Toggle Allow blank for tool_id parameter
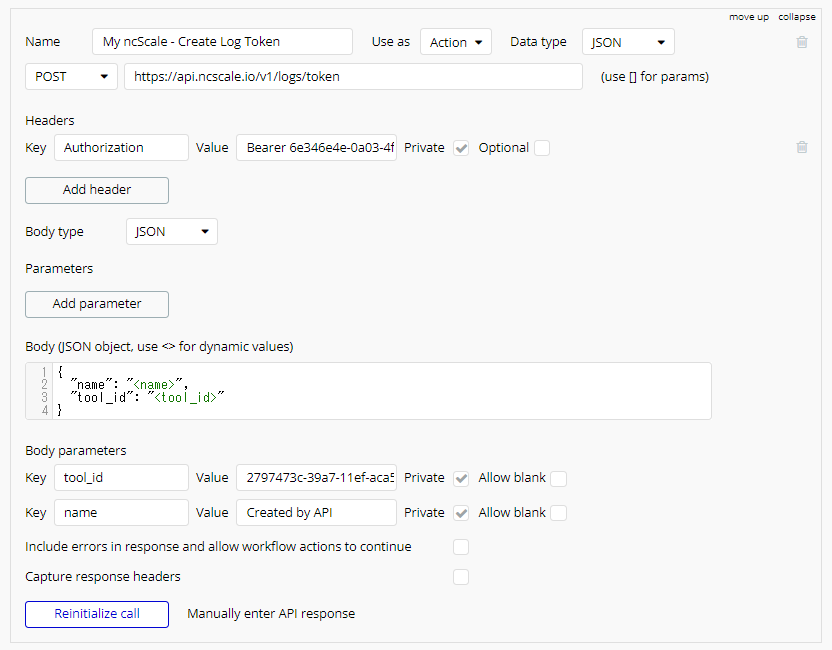 pyautogui.click(x=558, y=478)
